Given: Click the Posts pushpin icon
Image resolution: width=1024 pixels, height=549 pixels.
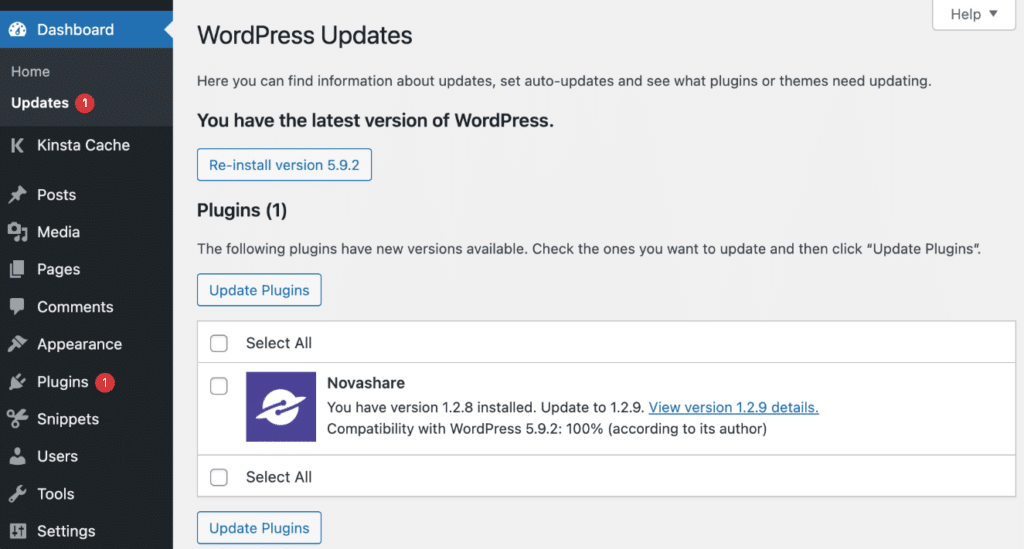Looking at the screenshot, I should pyautogui.click(x=18, y=195).
